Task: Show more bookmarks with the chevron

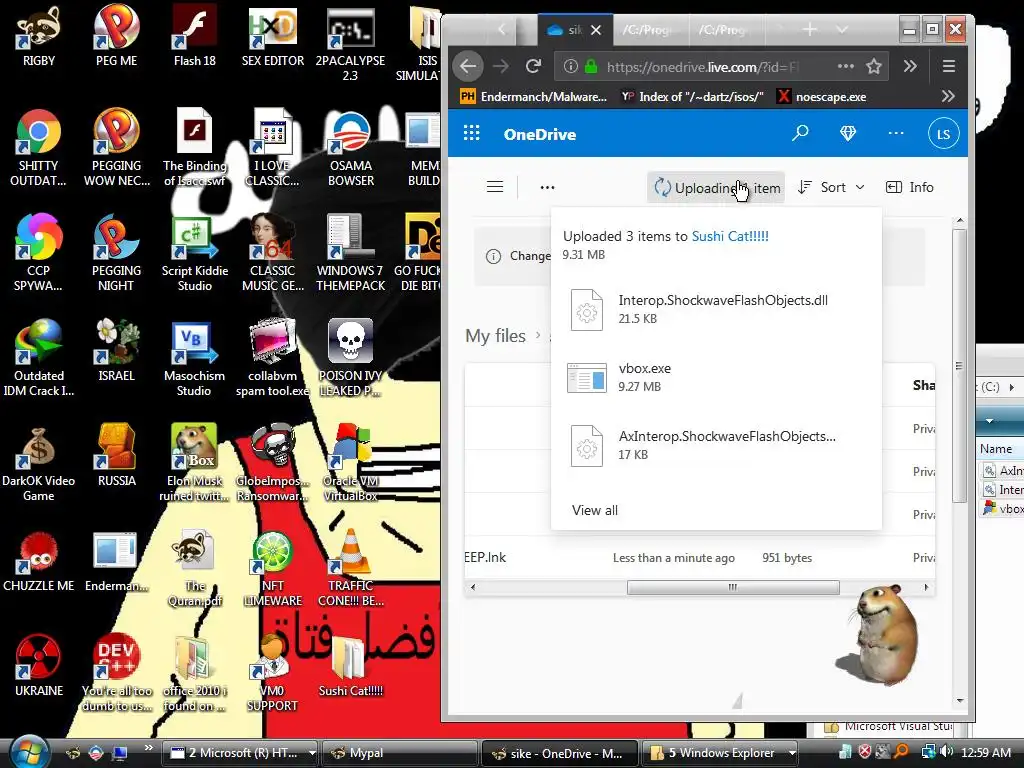Action: pos(948,97)
